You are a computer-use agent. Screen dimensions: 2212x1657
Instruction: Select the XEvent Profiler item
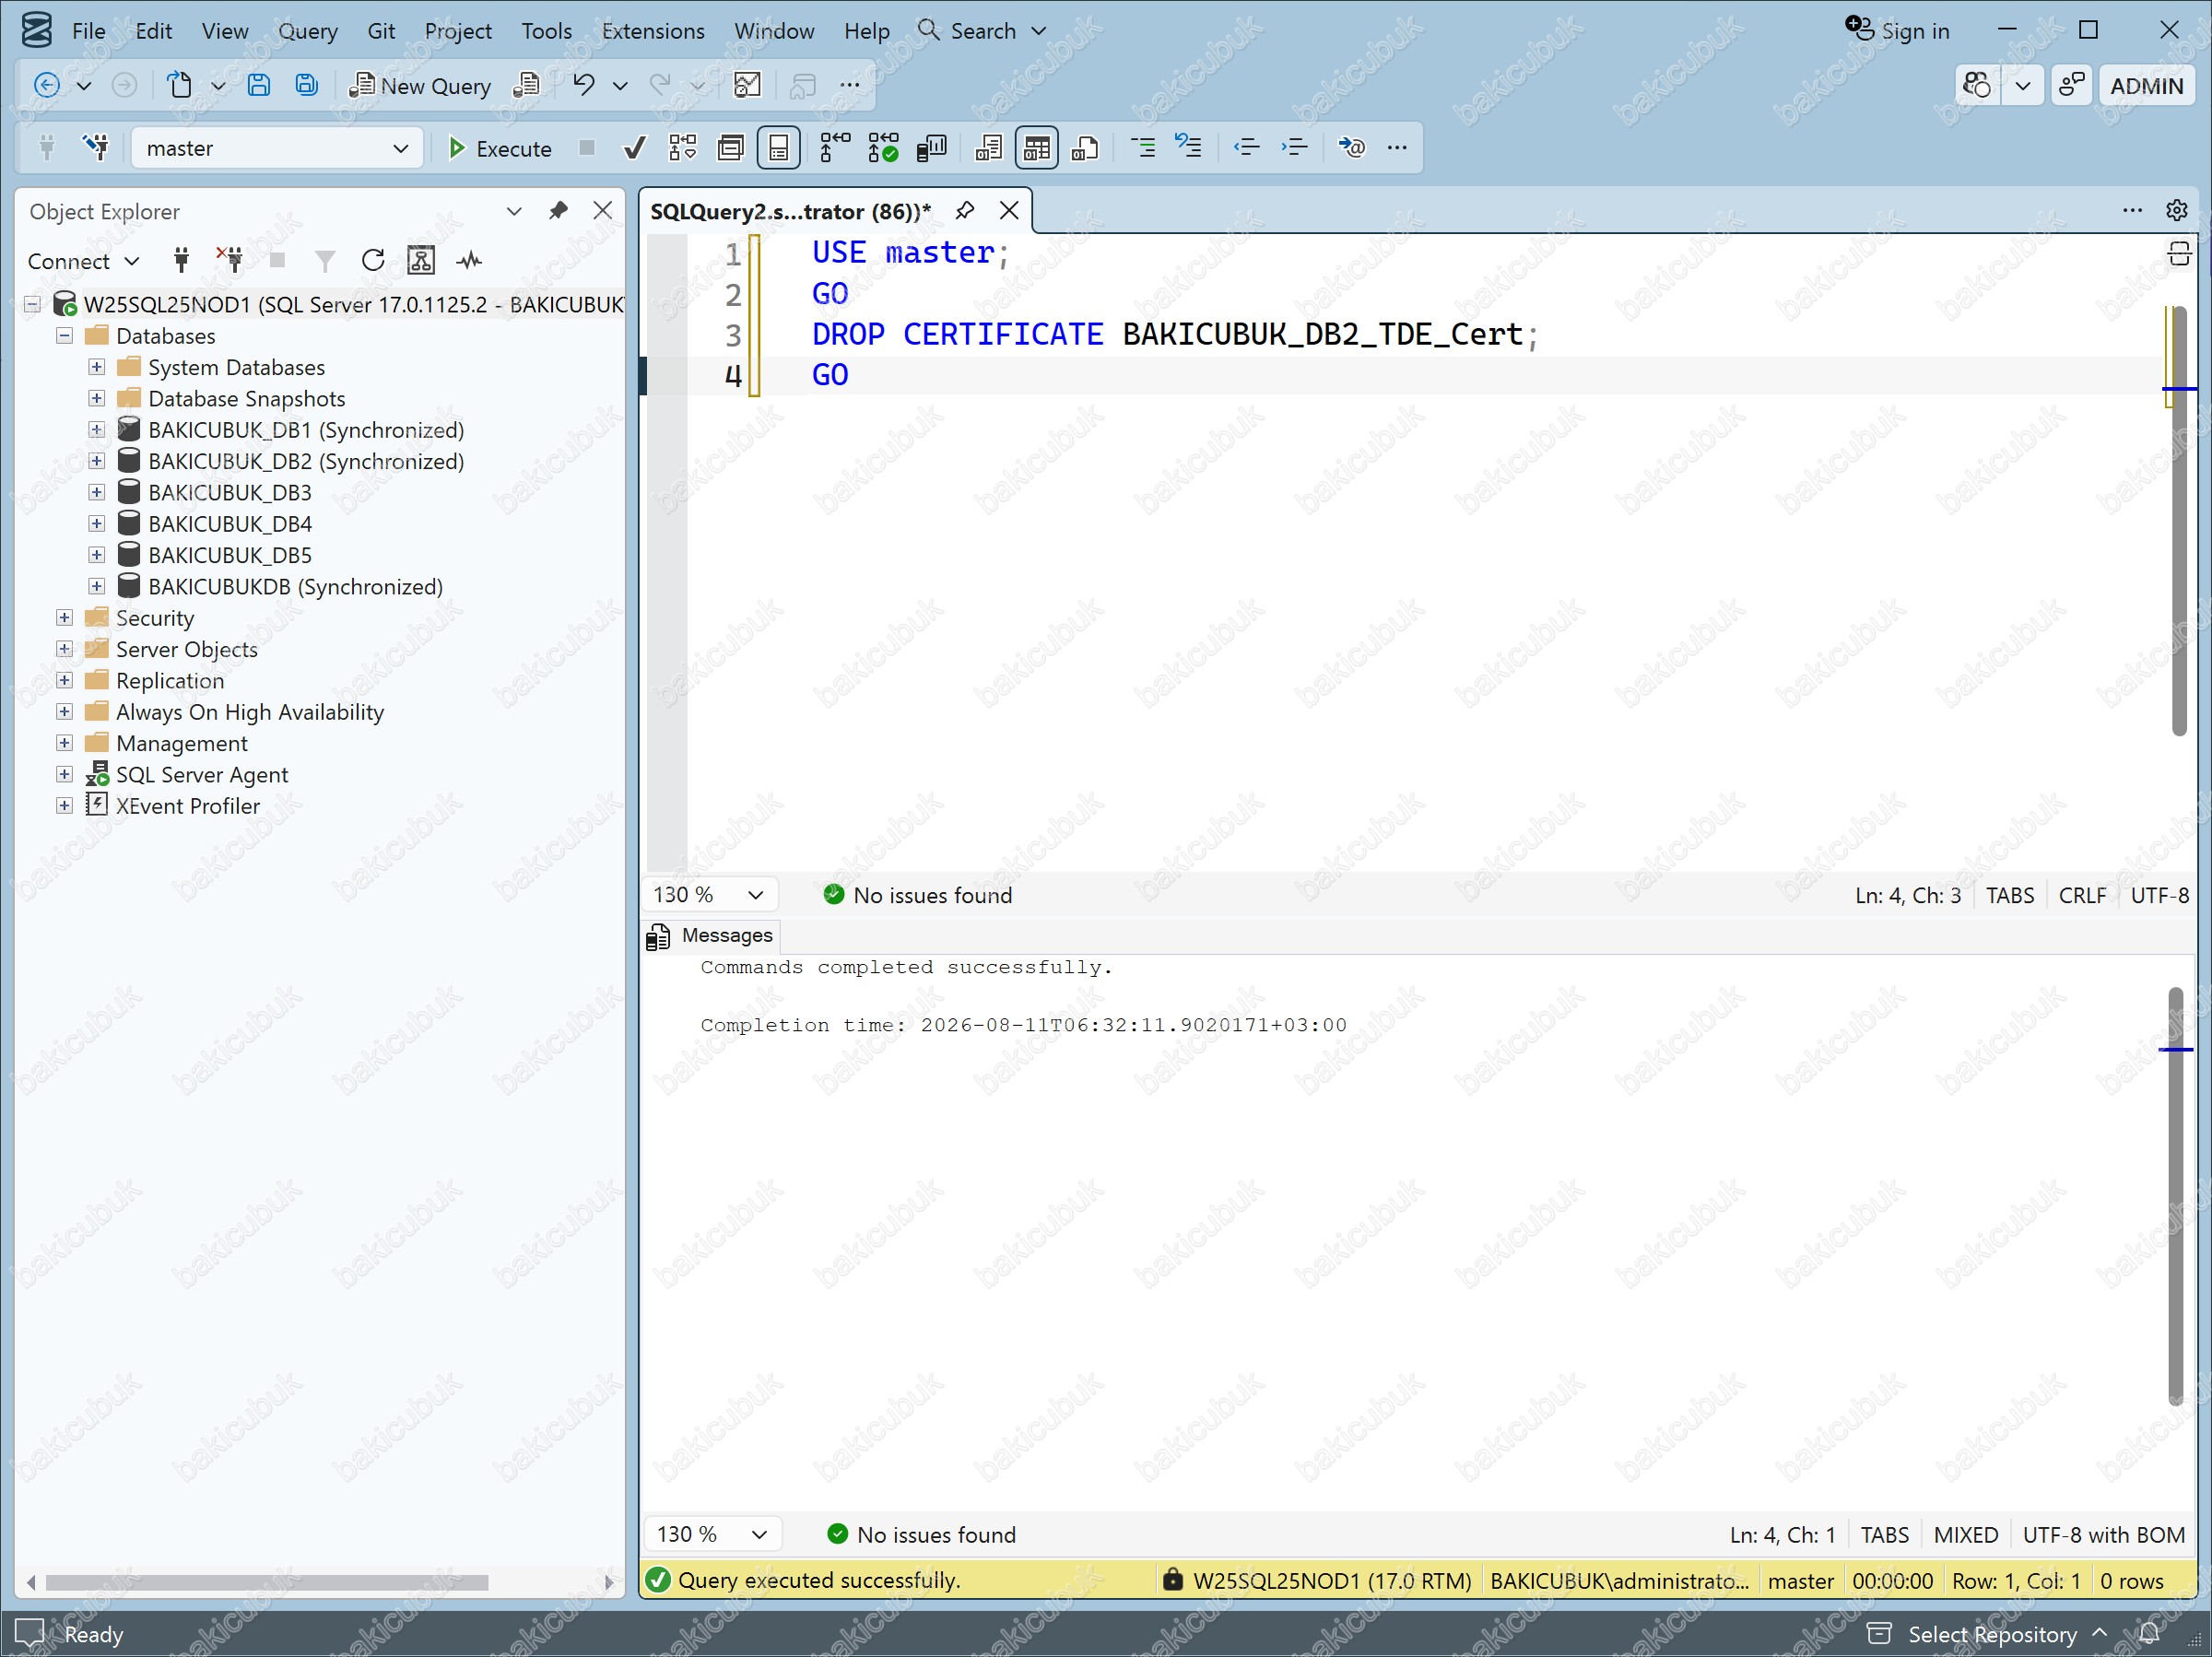pyautogui.click(x=188, y=805)
